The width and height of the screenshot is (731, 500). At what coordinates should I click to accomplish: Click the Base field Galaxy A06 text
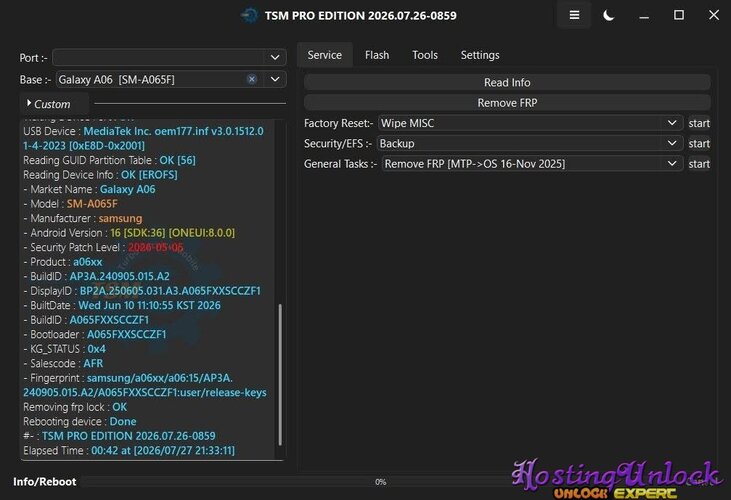coord(117,80)
